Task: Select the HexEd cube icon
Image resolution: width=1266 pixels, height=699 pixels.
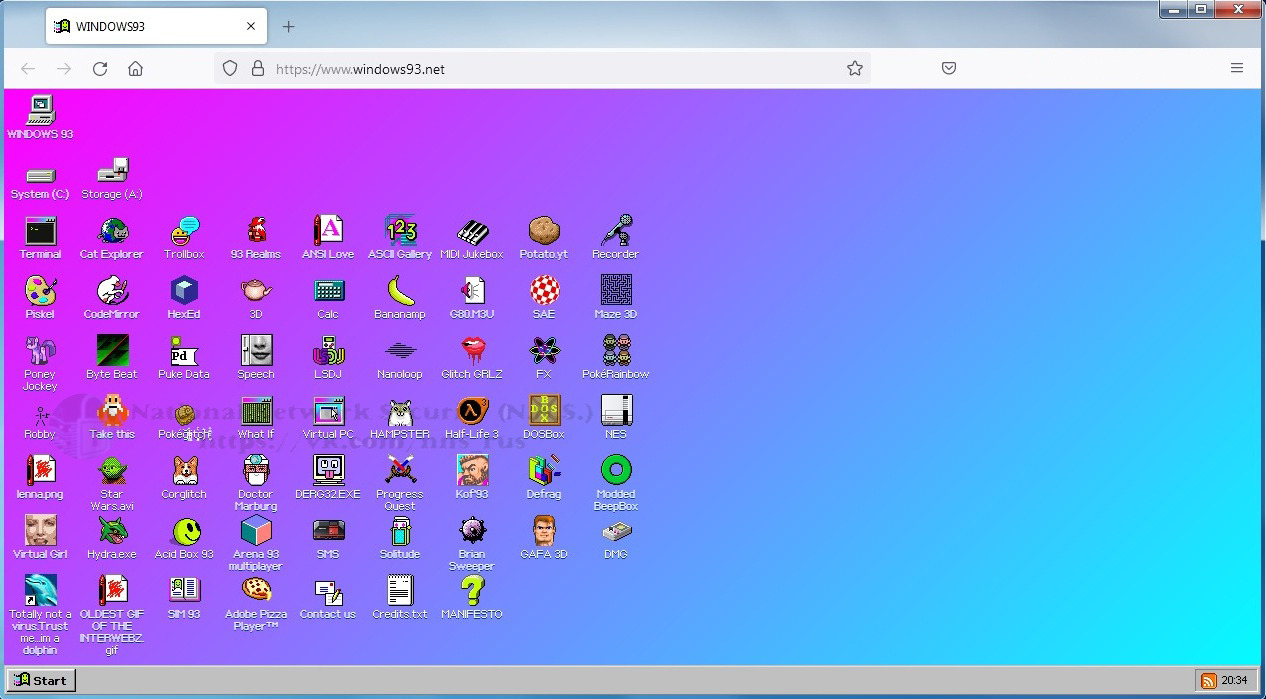Action: (x=184, y=291)
